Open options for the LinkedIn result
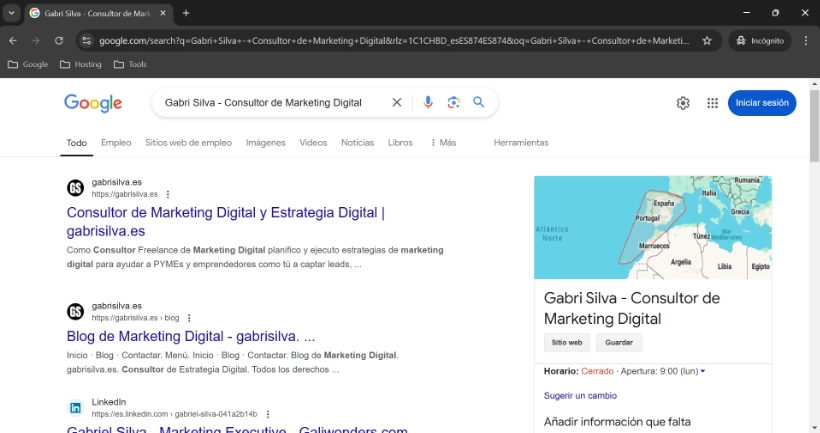The image size is (820, 433). 268,414
